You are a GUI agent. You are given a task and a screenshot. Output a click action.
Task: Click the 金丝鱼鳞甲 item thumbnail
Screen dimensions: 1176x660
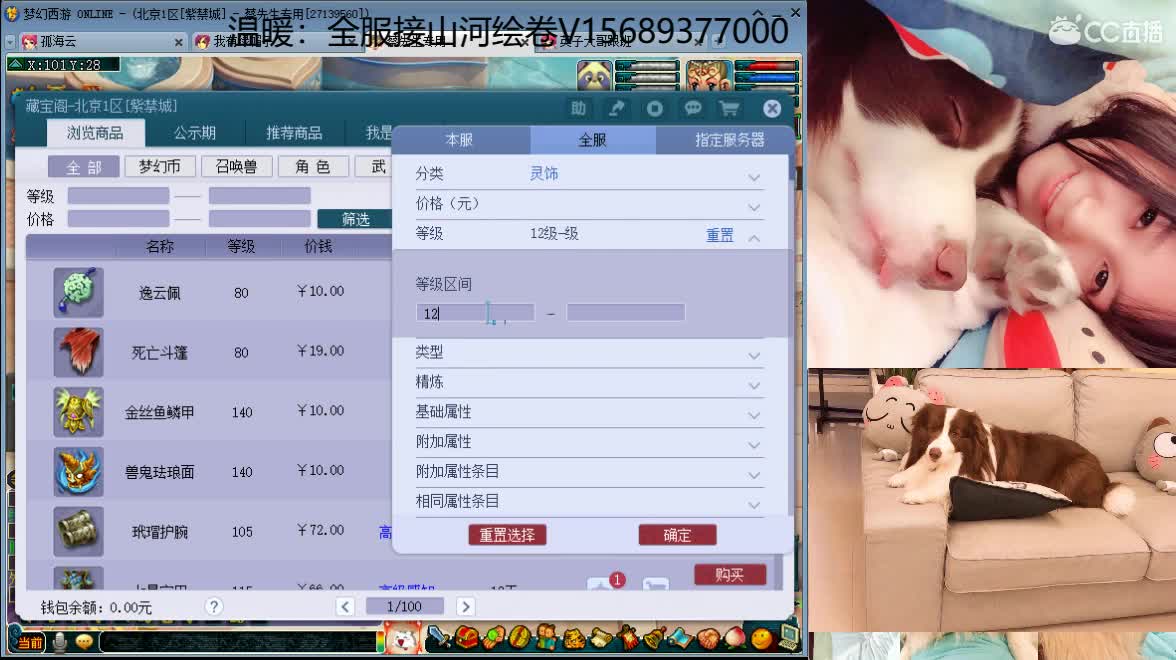(x=79, y=412)
